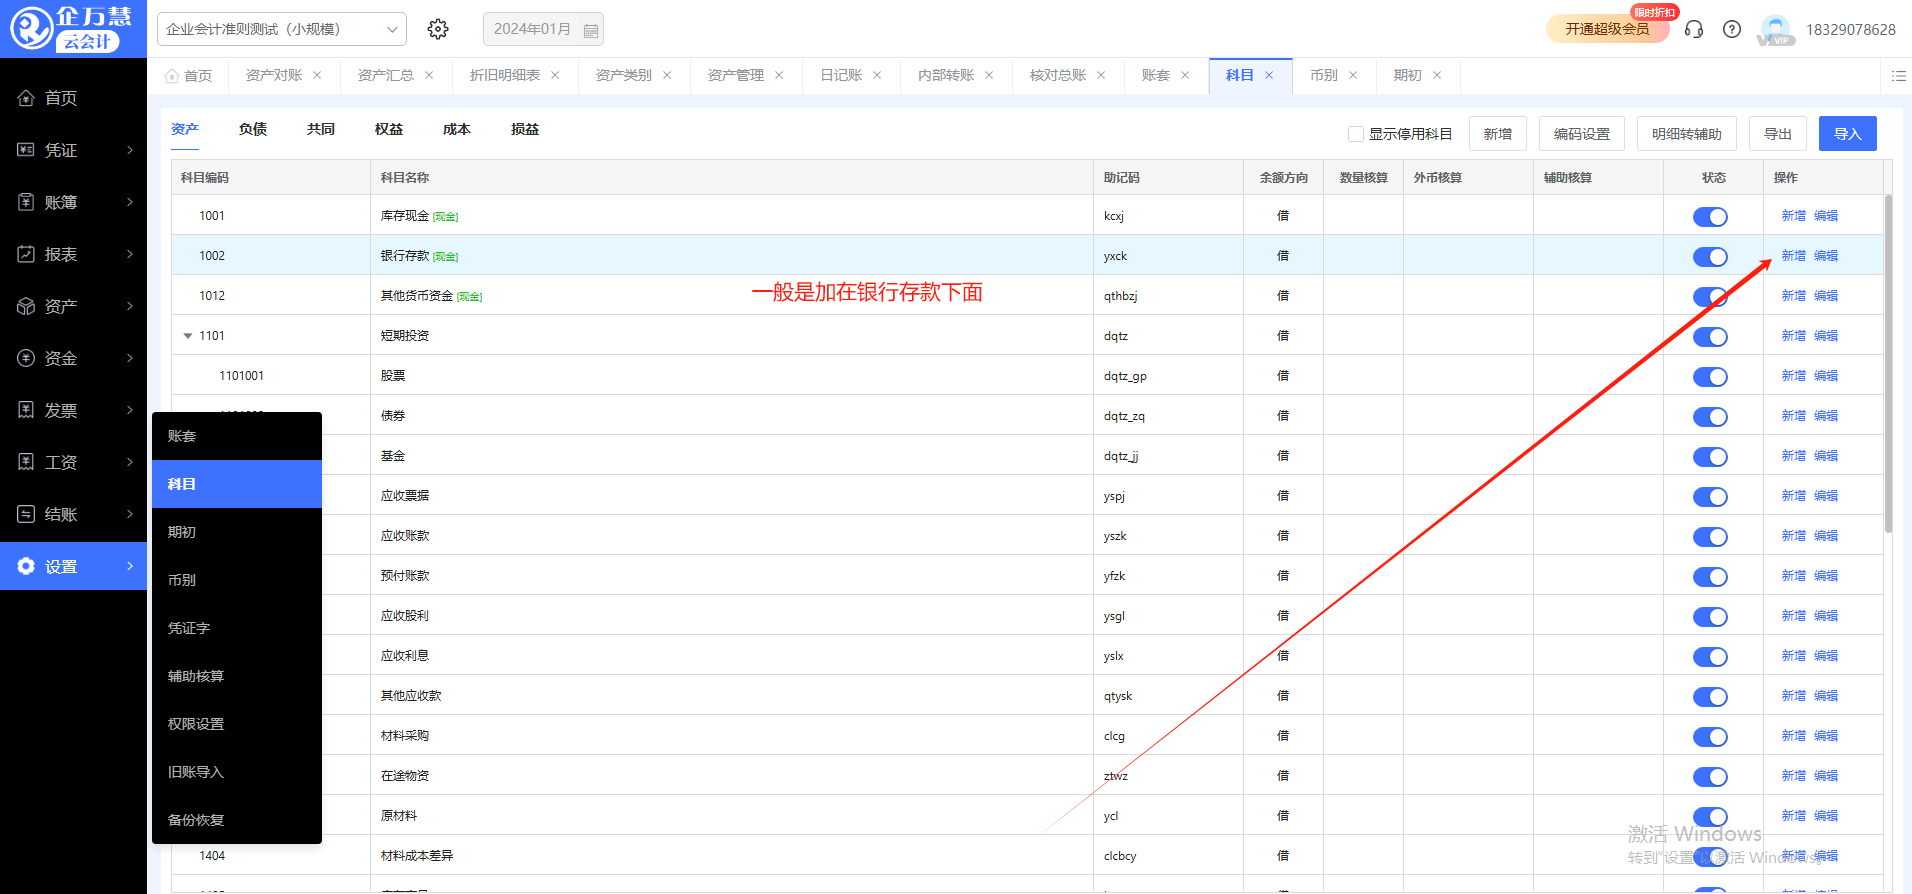Open the tab list menu icon
The image size is (1912, 894).
click(x=1899, y=75)
